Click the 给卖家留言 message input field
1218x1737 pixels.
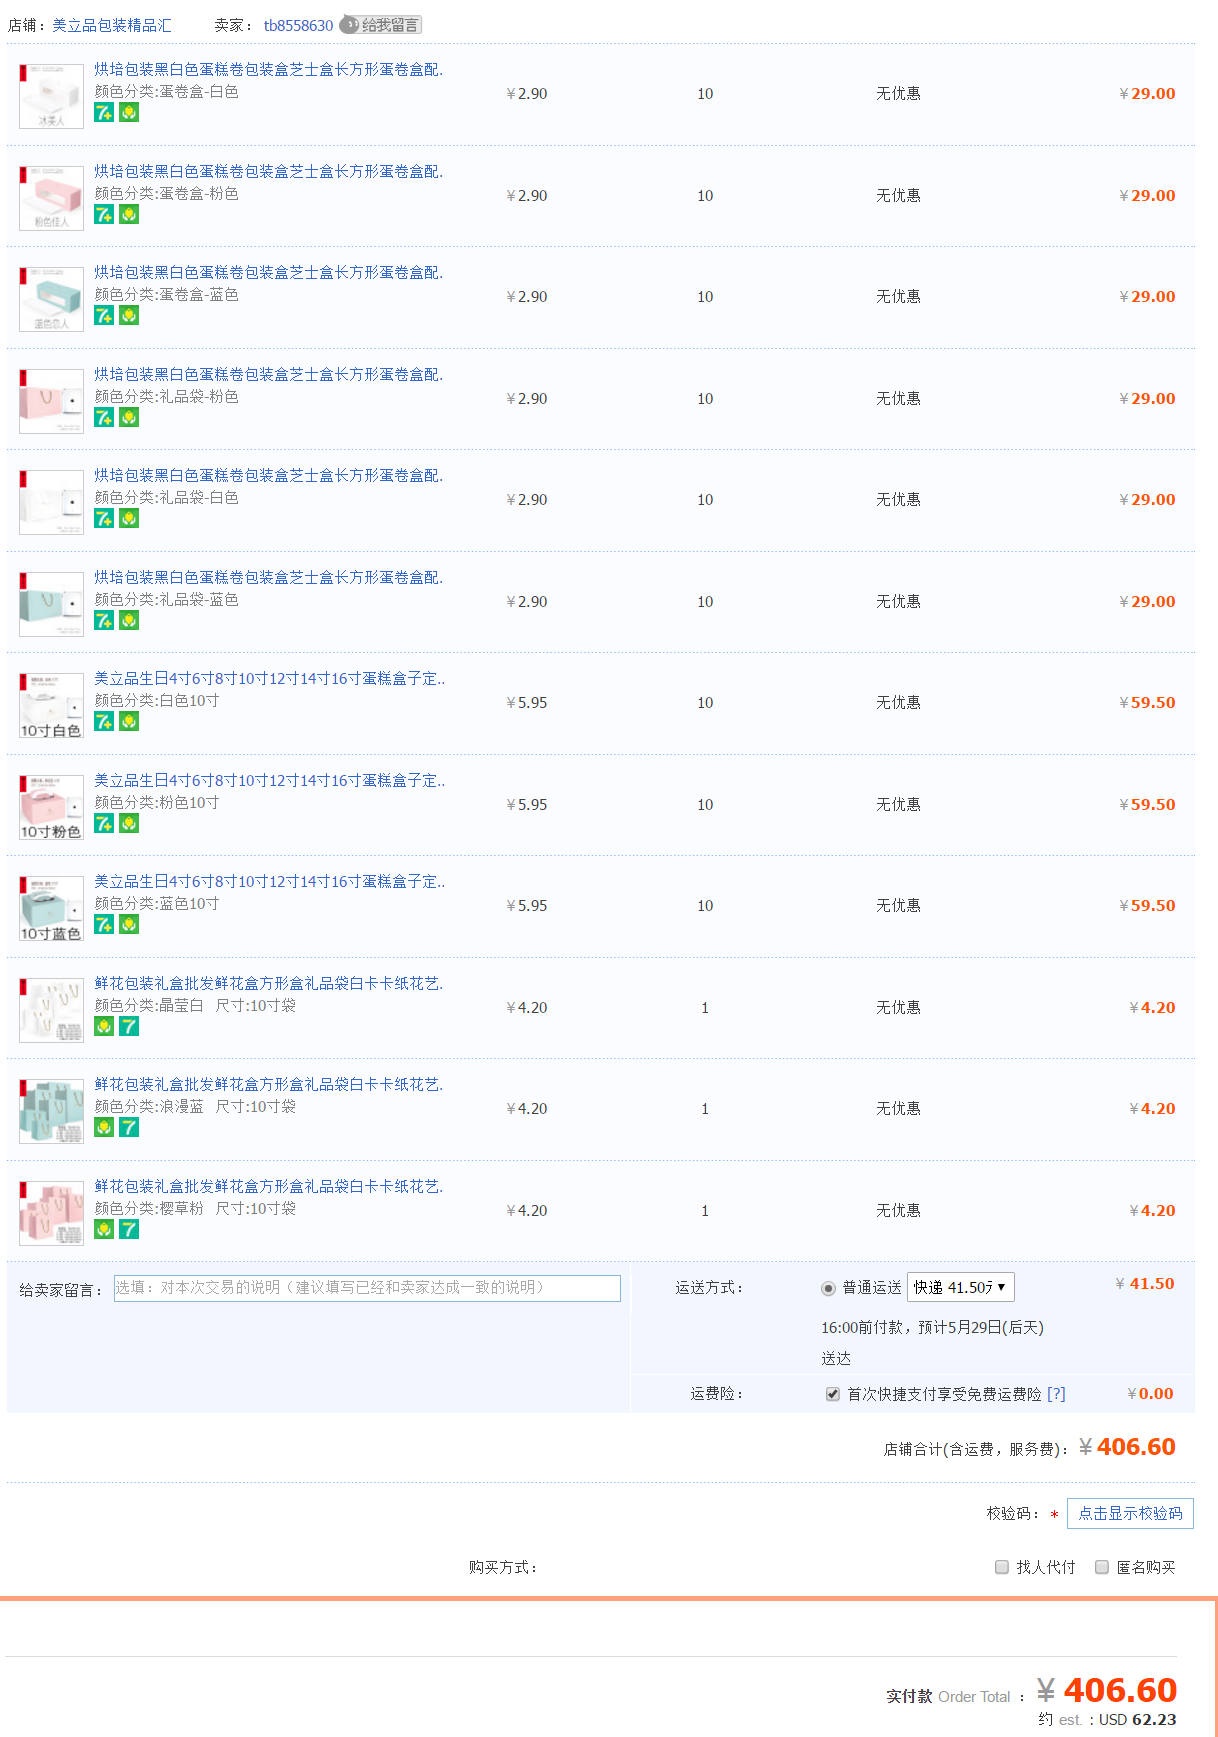coord(367,1288)
